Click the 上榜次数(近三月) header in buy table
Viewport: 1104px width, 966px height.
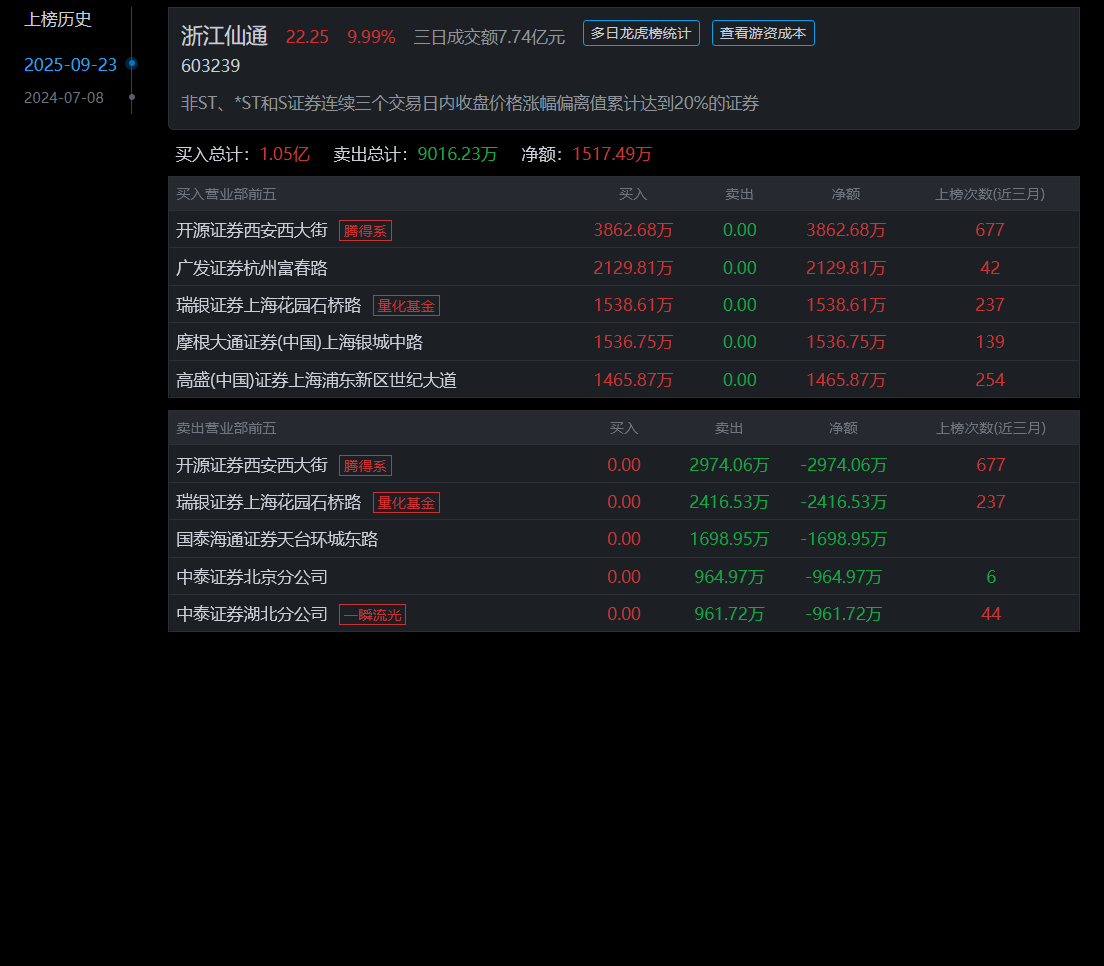pos(990,194)
